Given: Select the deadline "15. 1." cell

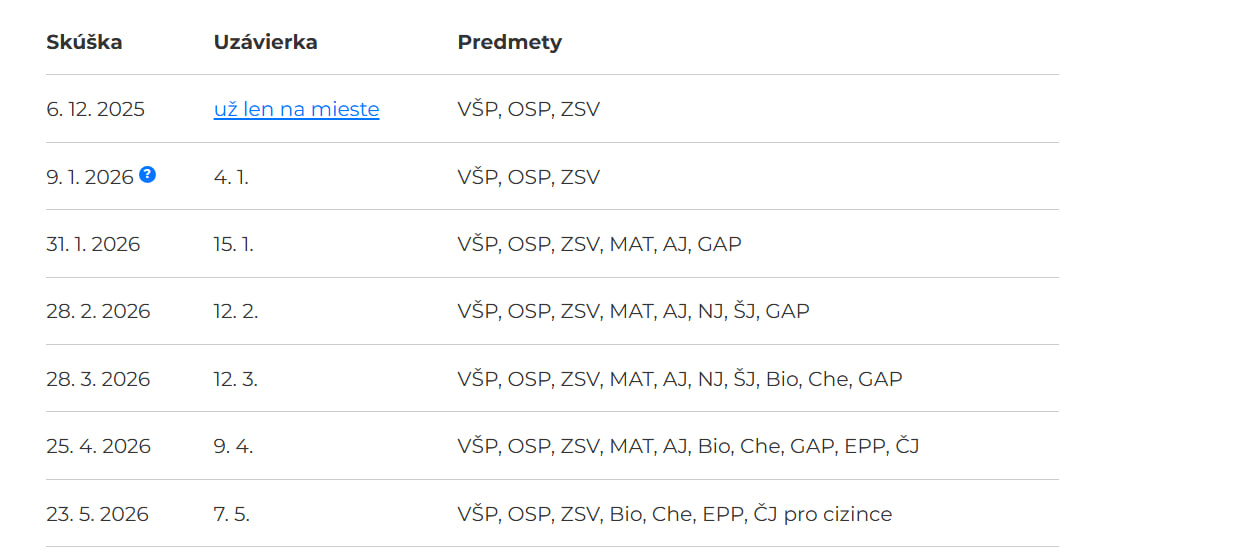Looking at the screenshot, I should pos(233,244).
